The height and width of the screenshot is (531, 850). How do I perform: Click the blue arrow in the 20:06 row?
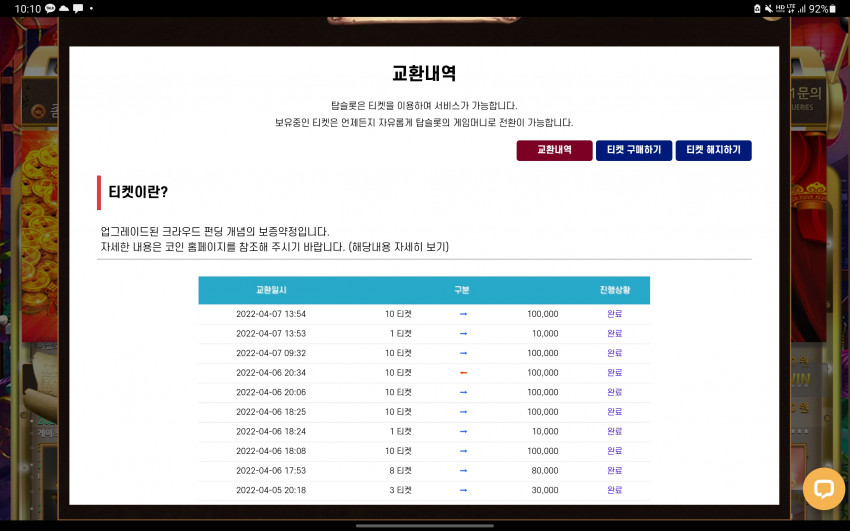coord(463,392)
